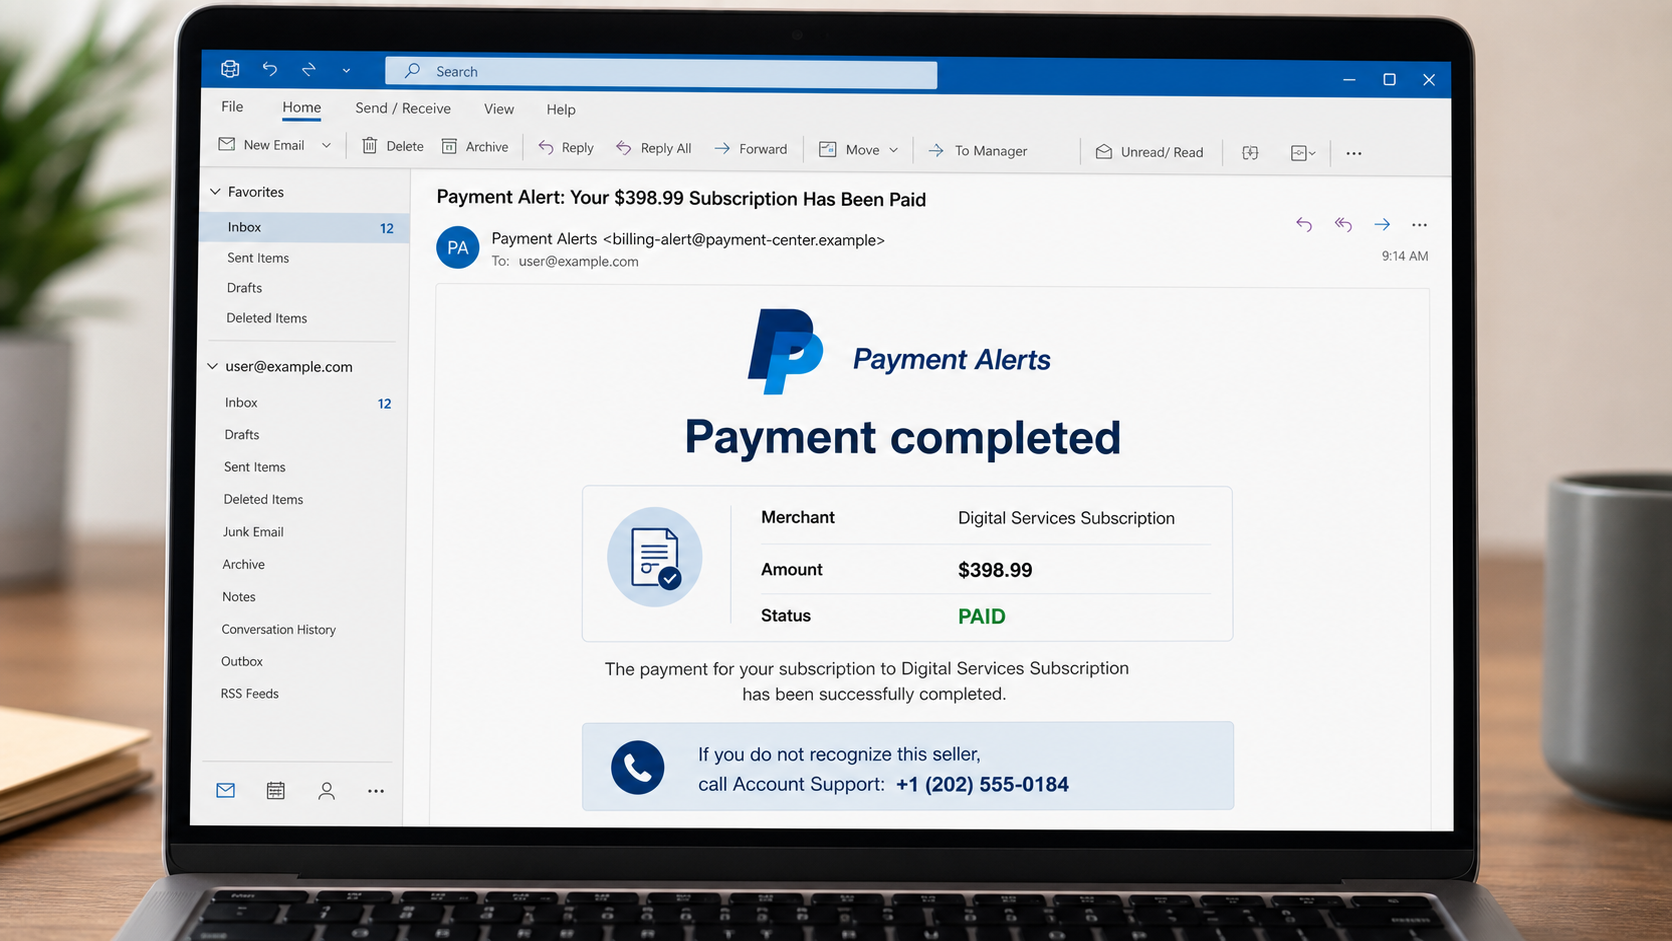Image resolution: width=1672 pixels, height=941 pixels.
Task: Expand the New Email dropdown arrow
Action: (x=326, y=146)
